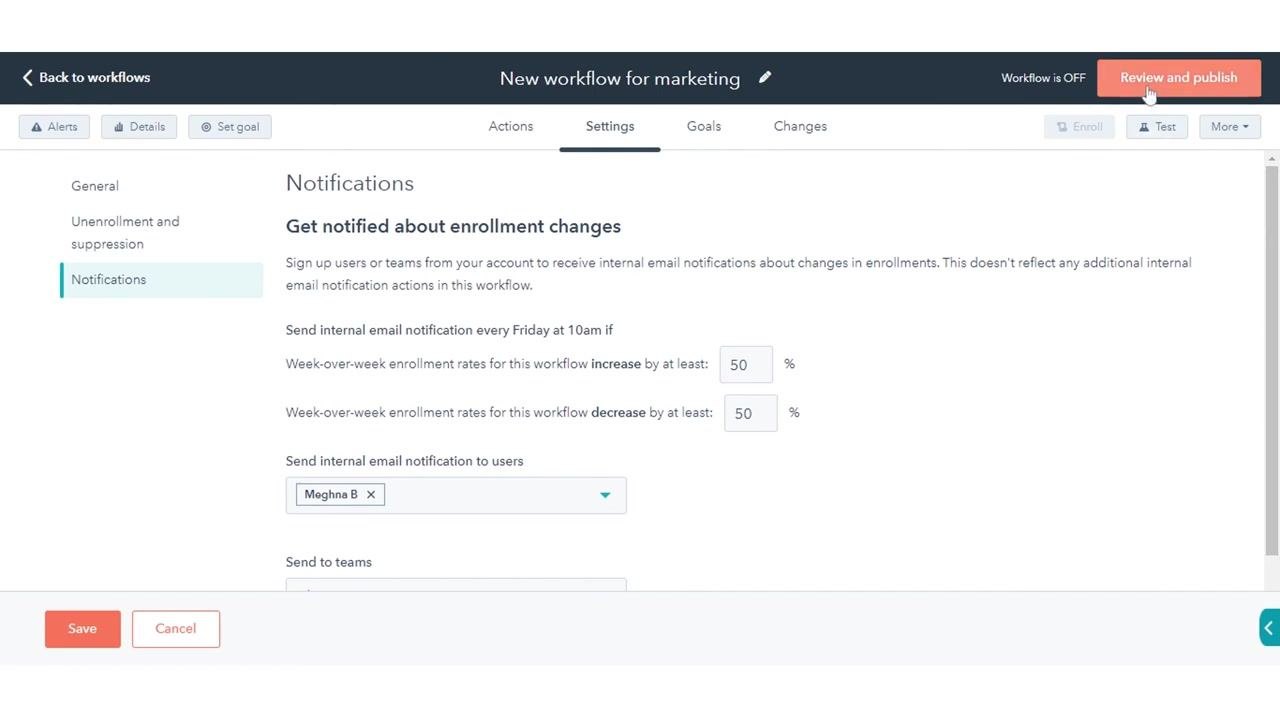Click the Test button

coord(1157,127)
